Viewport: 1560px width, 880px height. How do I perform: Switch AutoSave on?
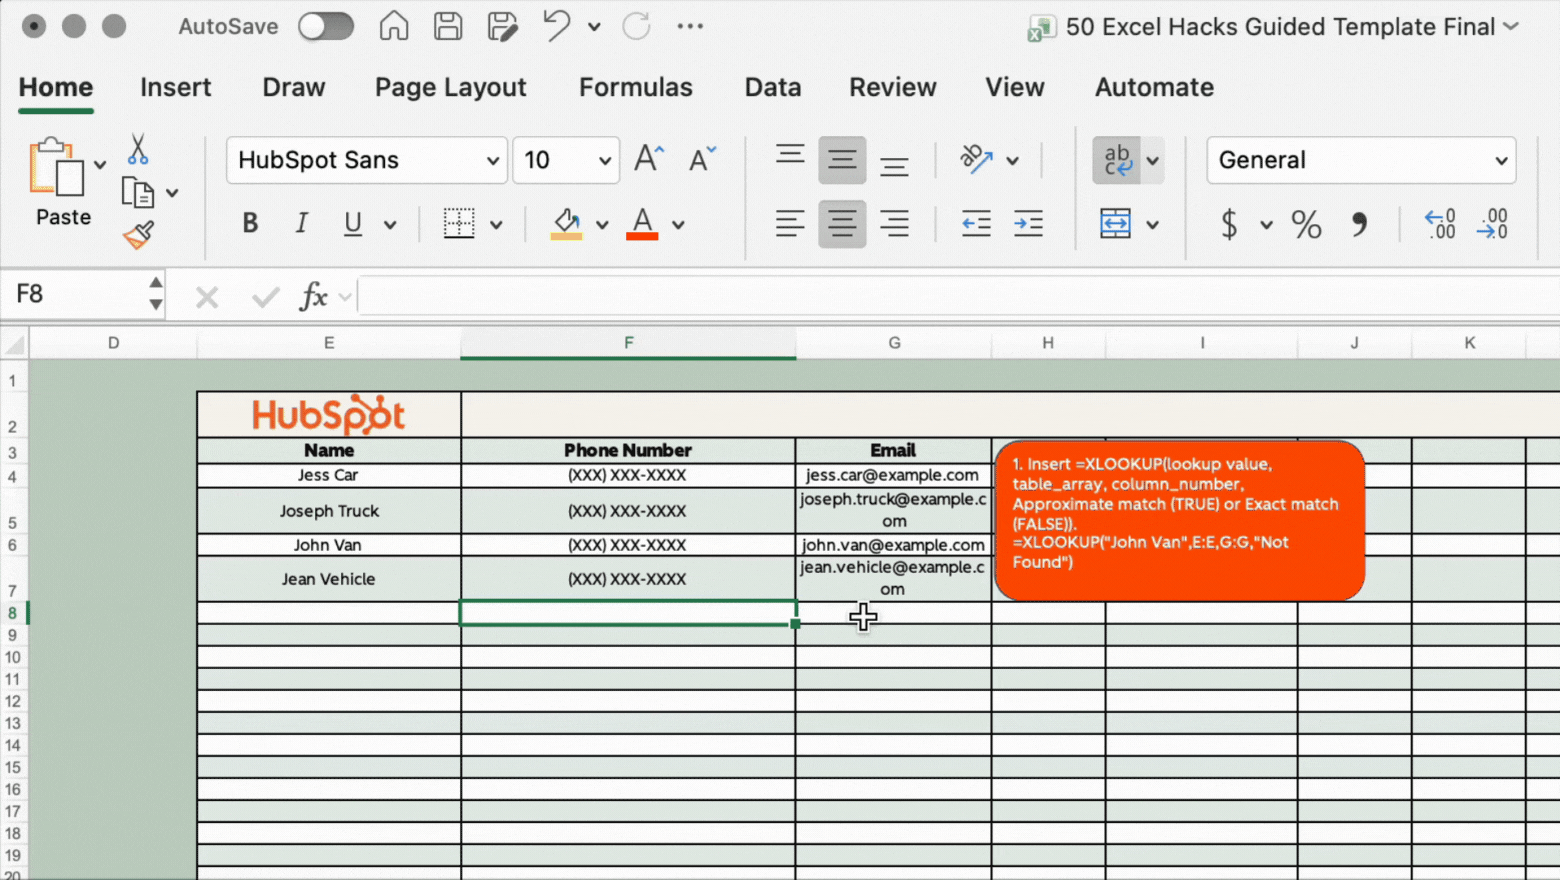[326, 27]
